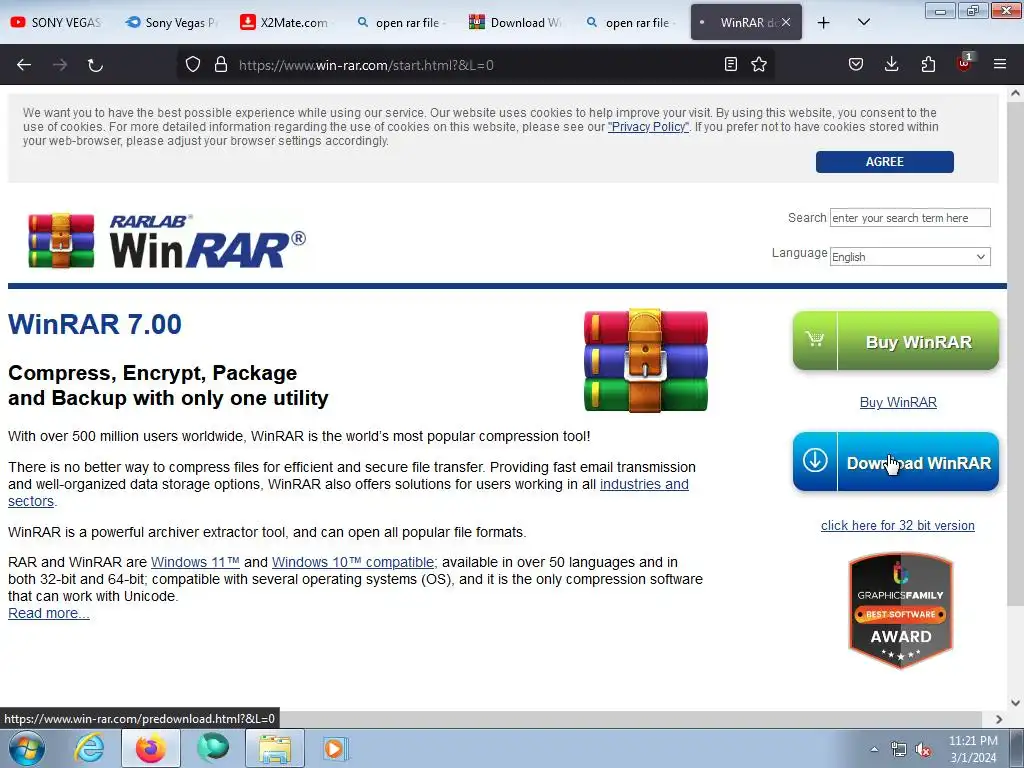This screenshot has width=1024, height=768.
Task: Click the large WinRAR books image
Action: click(x=645, y=360)
